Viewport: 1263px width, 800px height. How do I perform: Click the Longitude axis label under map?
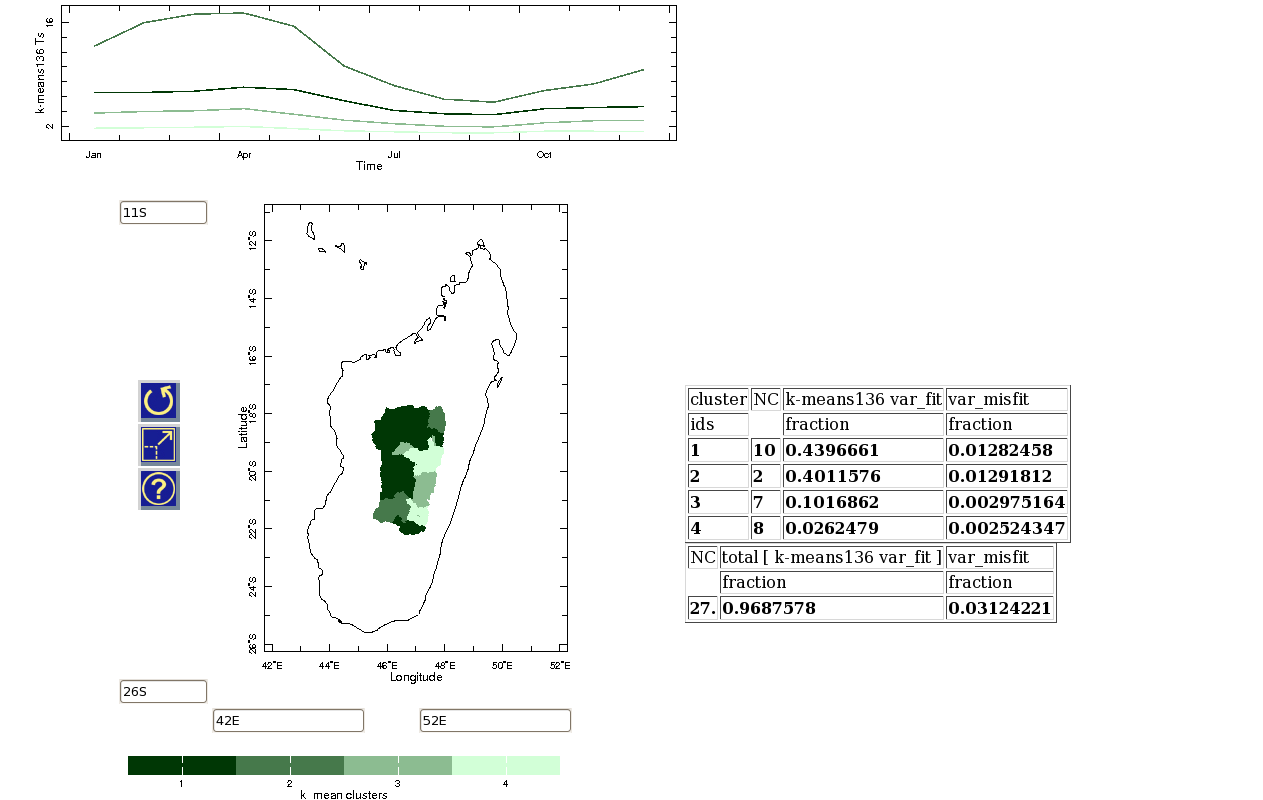coord(416,677)
